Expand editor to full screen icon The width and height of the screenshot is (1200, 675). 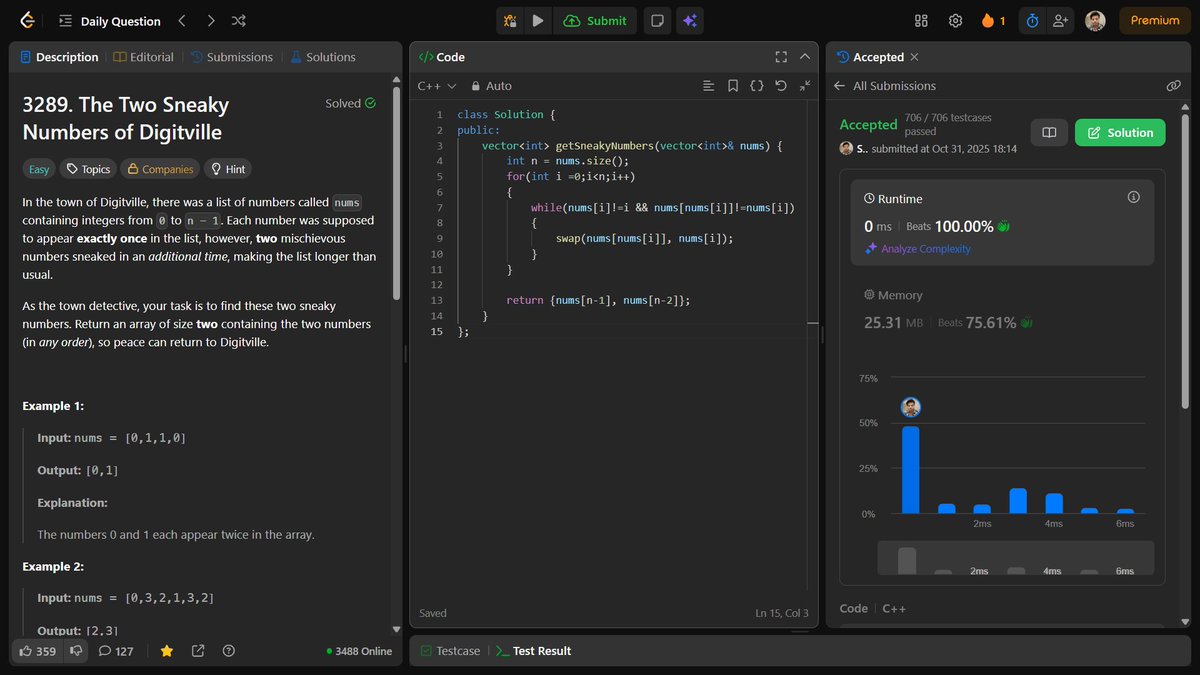pyautogui.click(x=805, y=86)
